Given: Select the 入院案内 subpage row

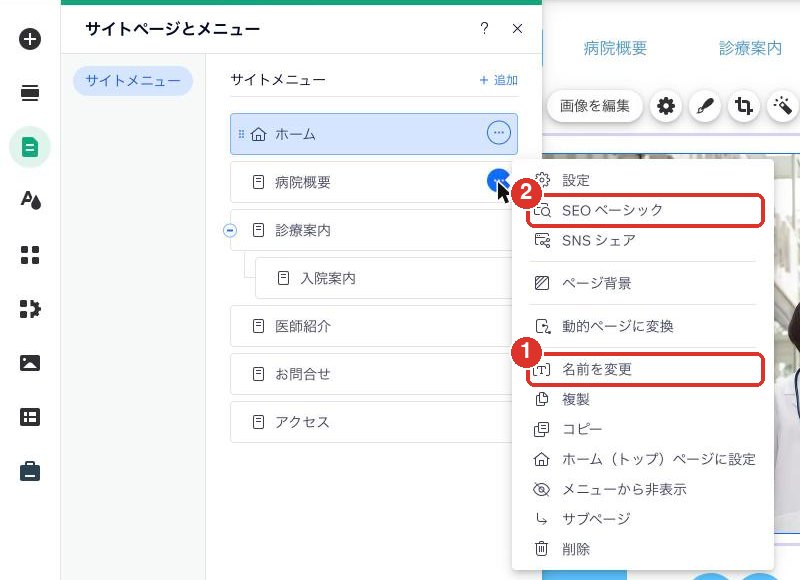Looking at the screenshot, I should click(383, 278).
